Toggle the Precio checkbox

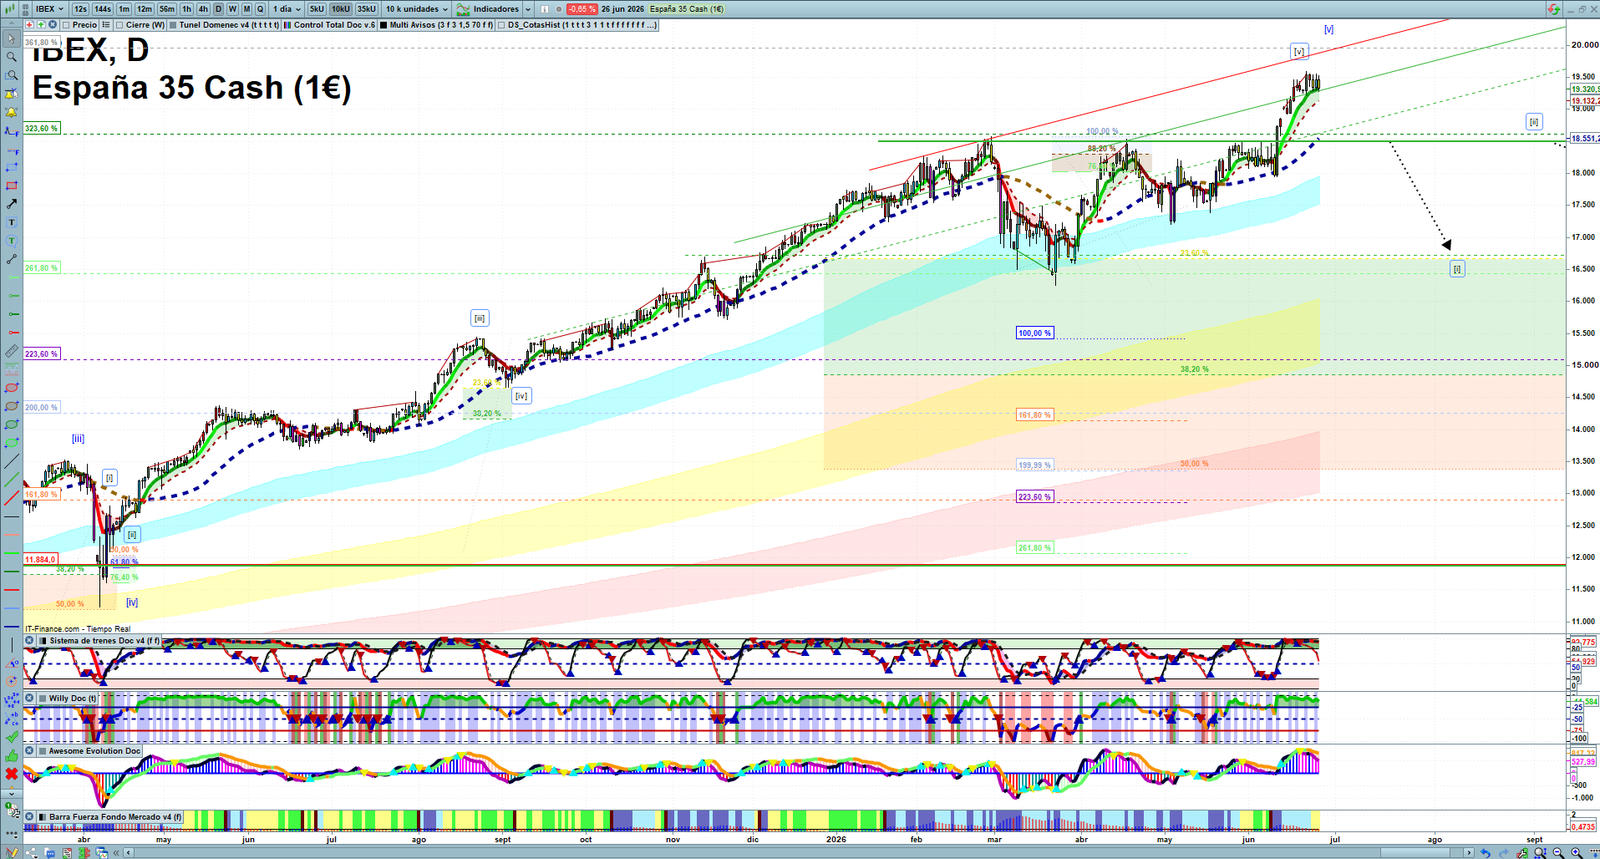pyautogui.click(x=66, y=25)
